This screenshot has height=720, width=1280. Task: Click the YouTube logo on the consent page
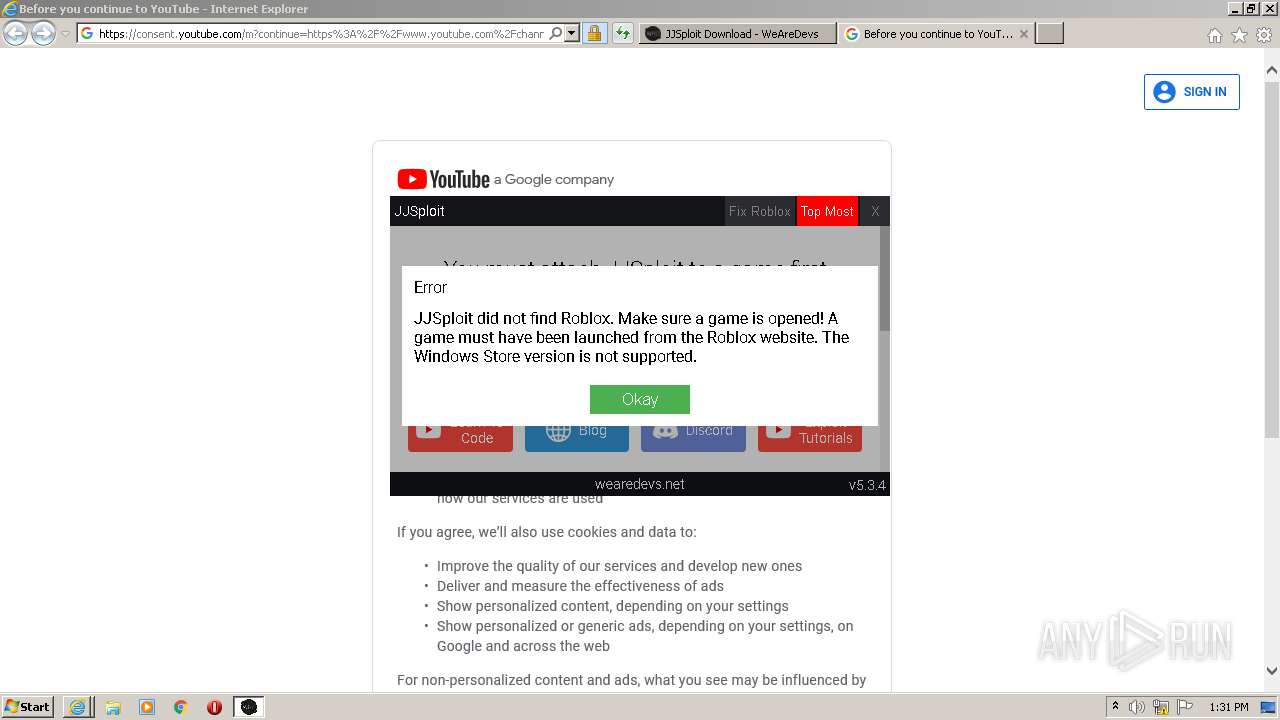(444, 179)
